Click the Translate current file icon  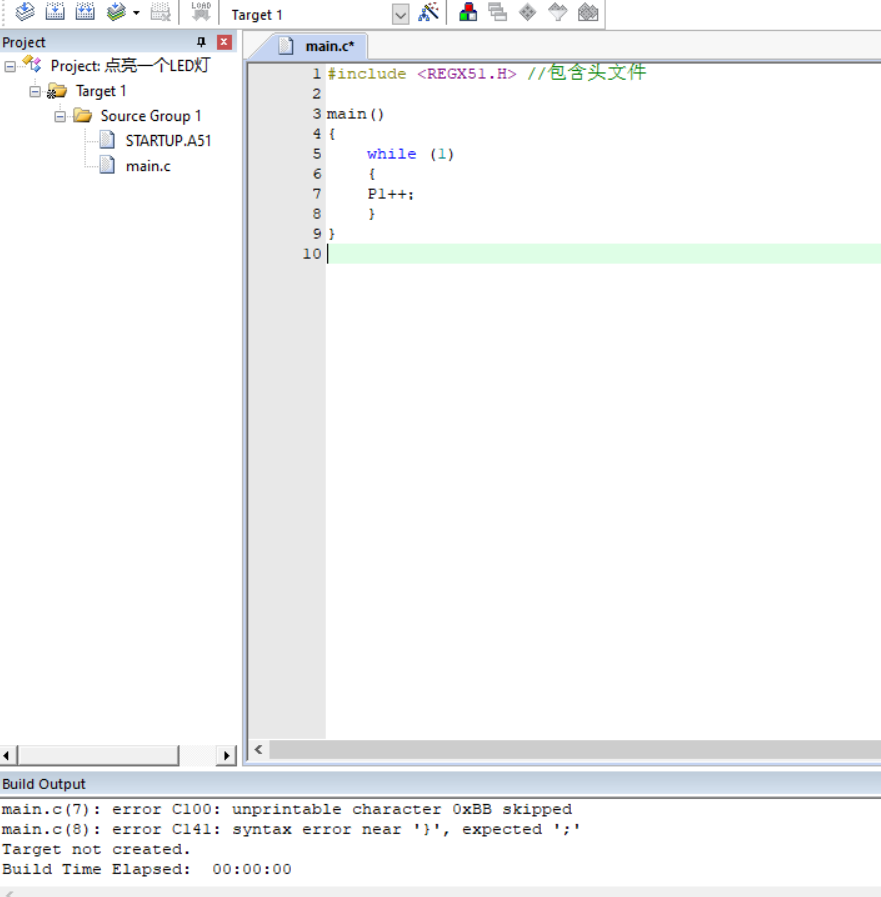pyautogui.click(x=25, y=12)
